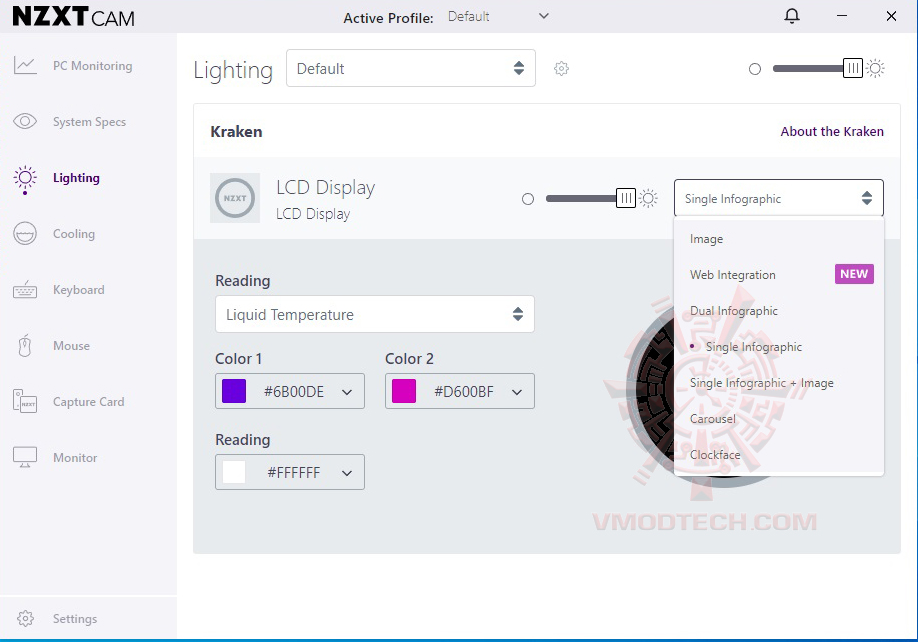Click the Settings gear icon in the sidebar
The width and height of the screenshot is (918, 642).
[25, 619]
